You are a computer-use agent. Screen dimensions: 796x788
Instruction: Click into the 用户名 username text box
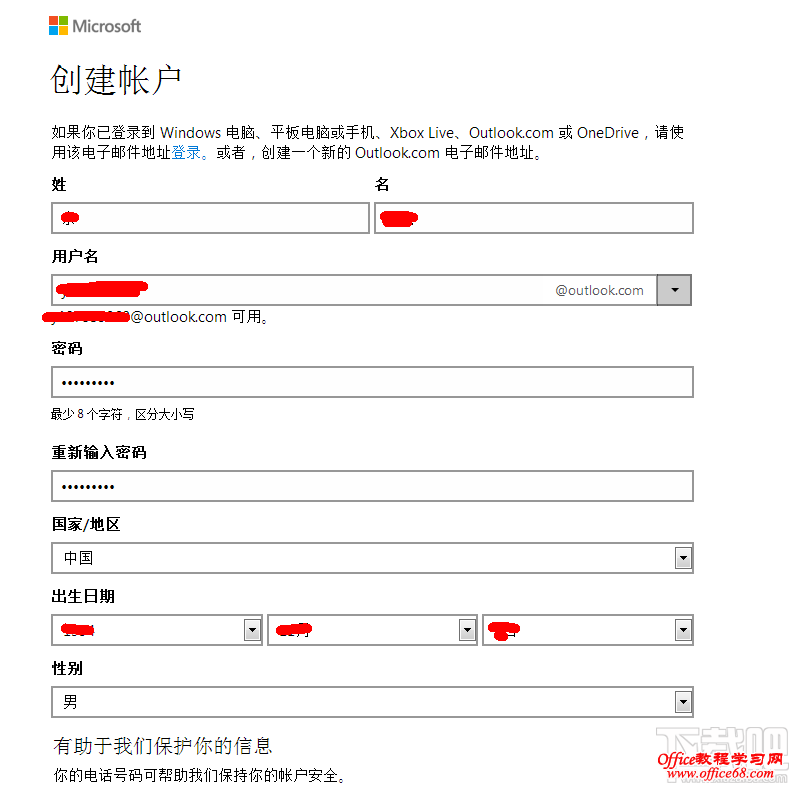click(300, 290)
